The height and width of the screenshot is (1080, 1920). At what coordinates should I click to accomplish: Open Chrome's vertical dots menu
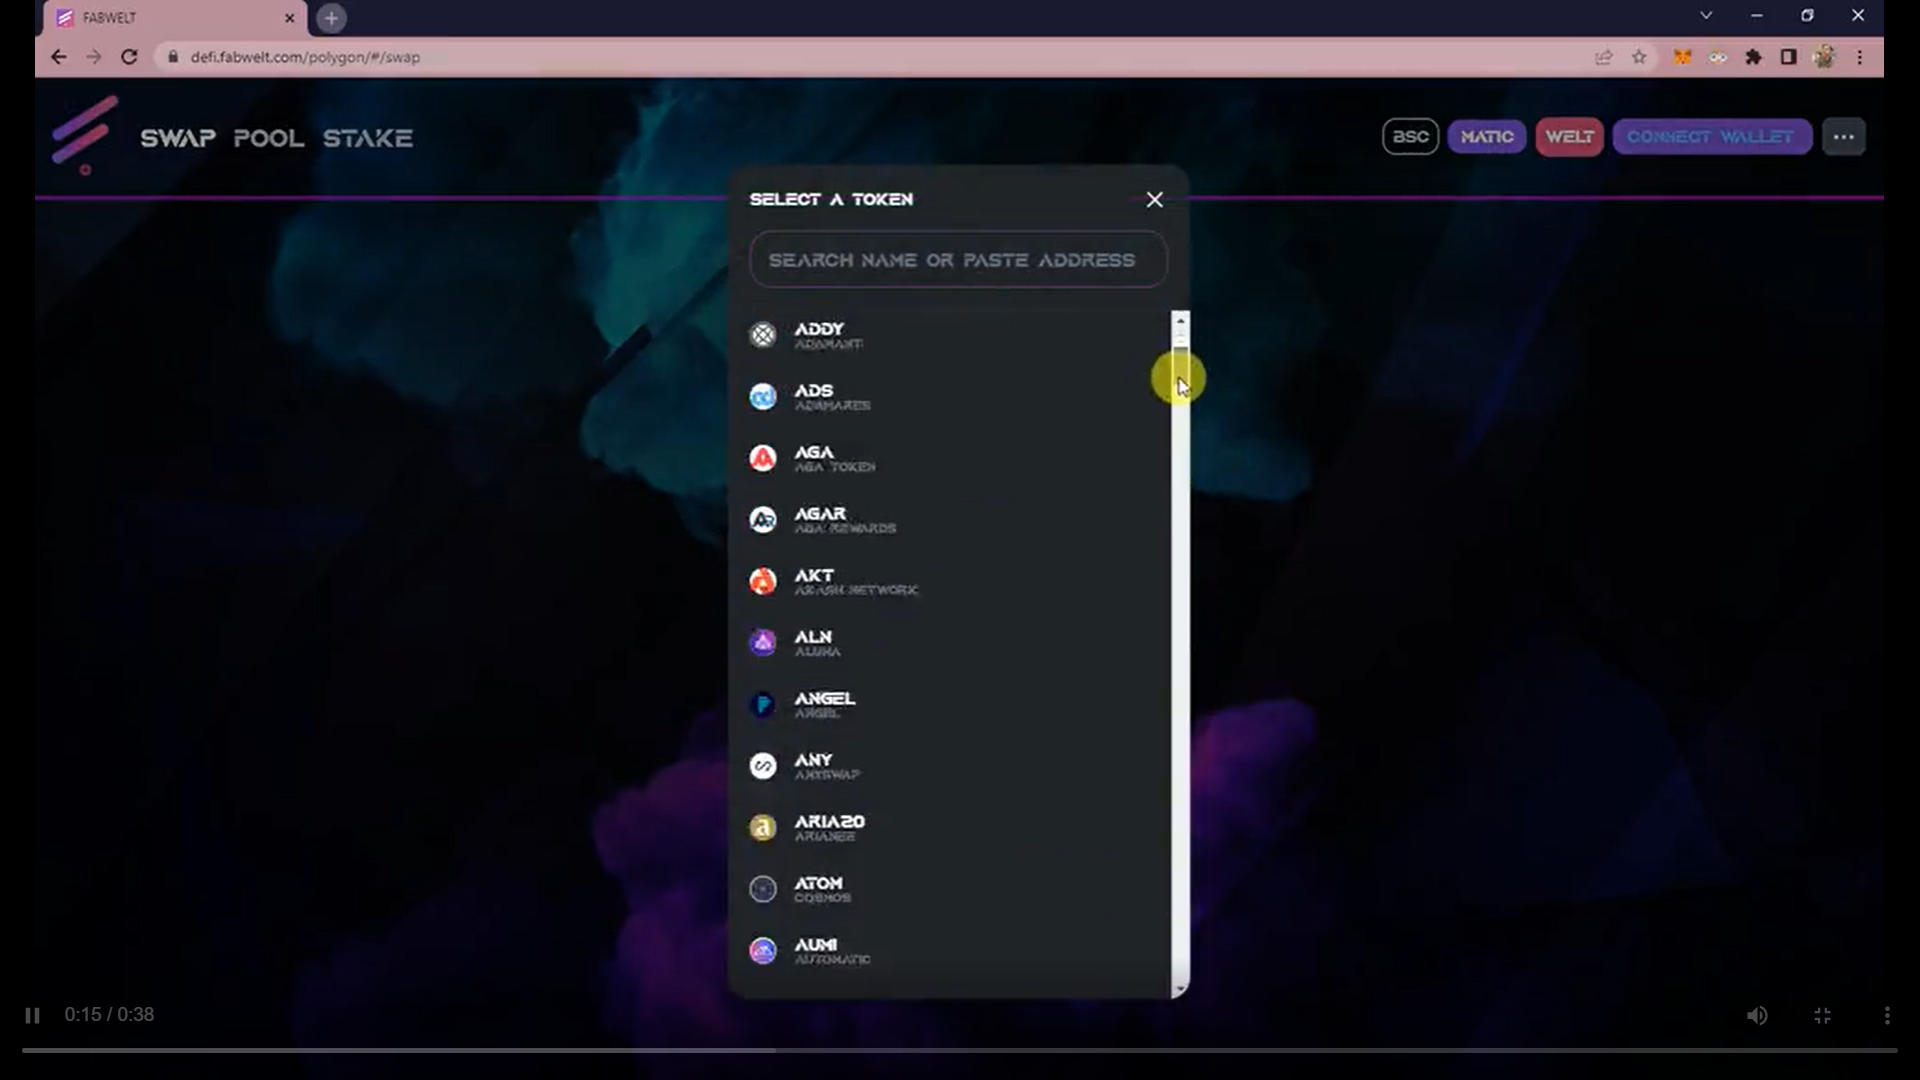1860,57
